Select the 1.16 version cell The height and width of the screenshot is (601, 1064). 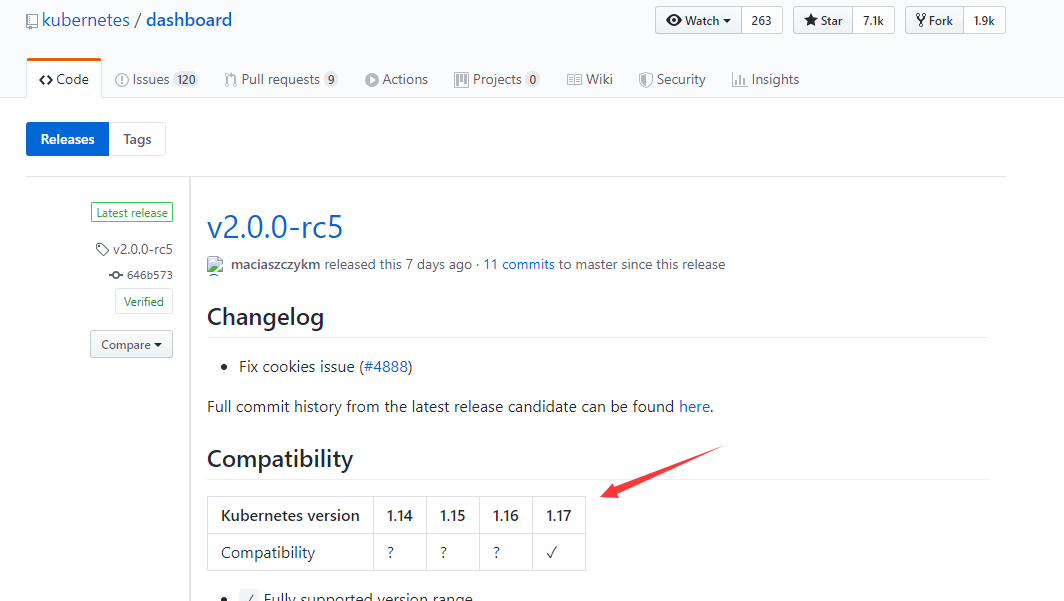point(506,516)
